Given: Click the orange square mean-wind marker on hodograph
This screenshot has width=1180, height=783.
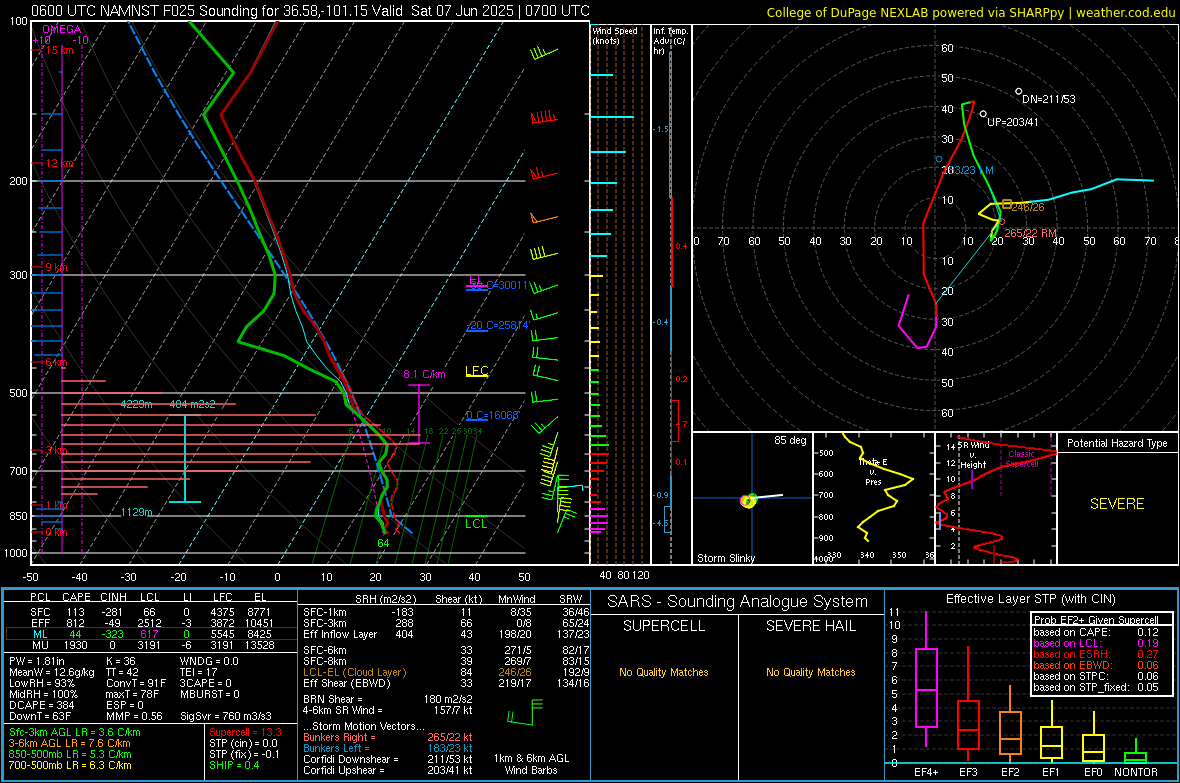Looking at the screenshot, I should click(1007, 204).
